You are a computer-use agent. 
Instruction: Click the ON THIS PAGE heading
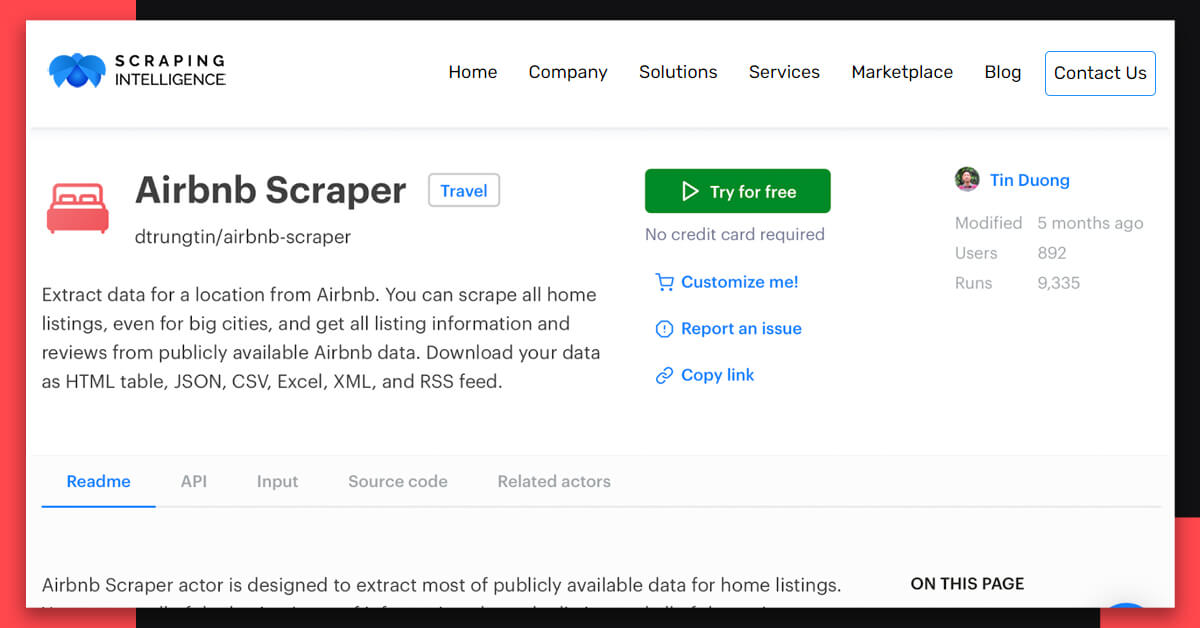point(967,584)
